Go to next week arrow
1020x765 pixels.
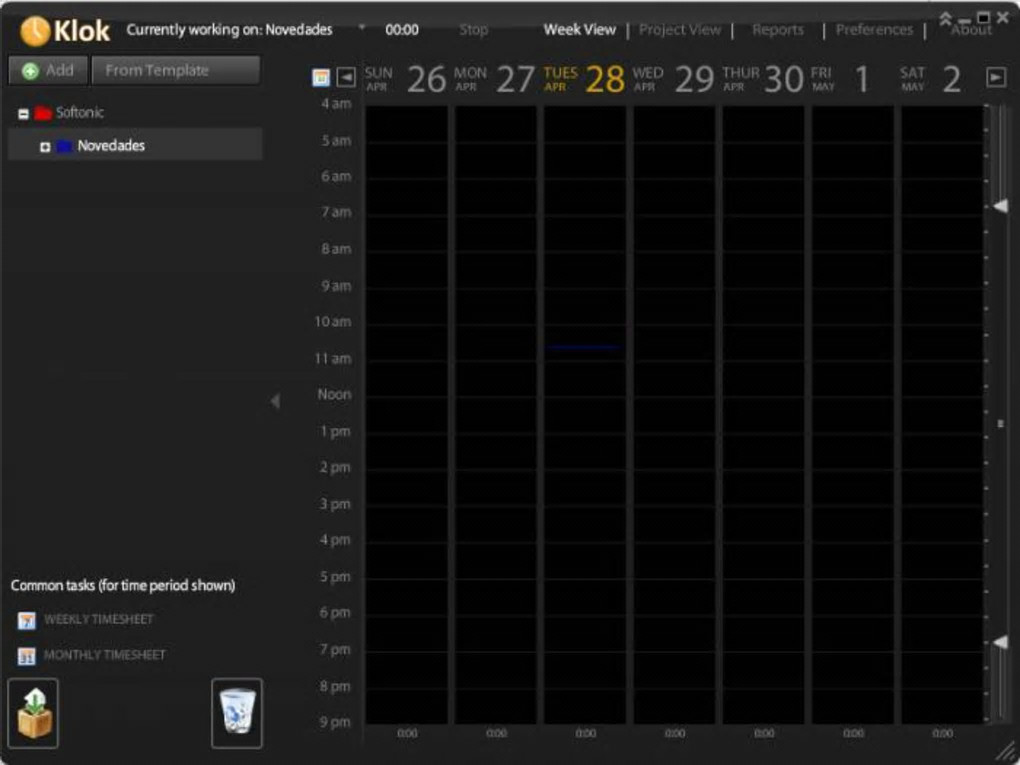(996, 77)
